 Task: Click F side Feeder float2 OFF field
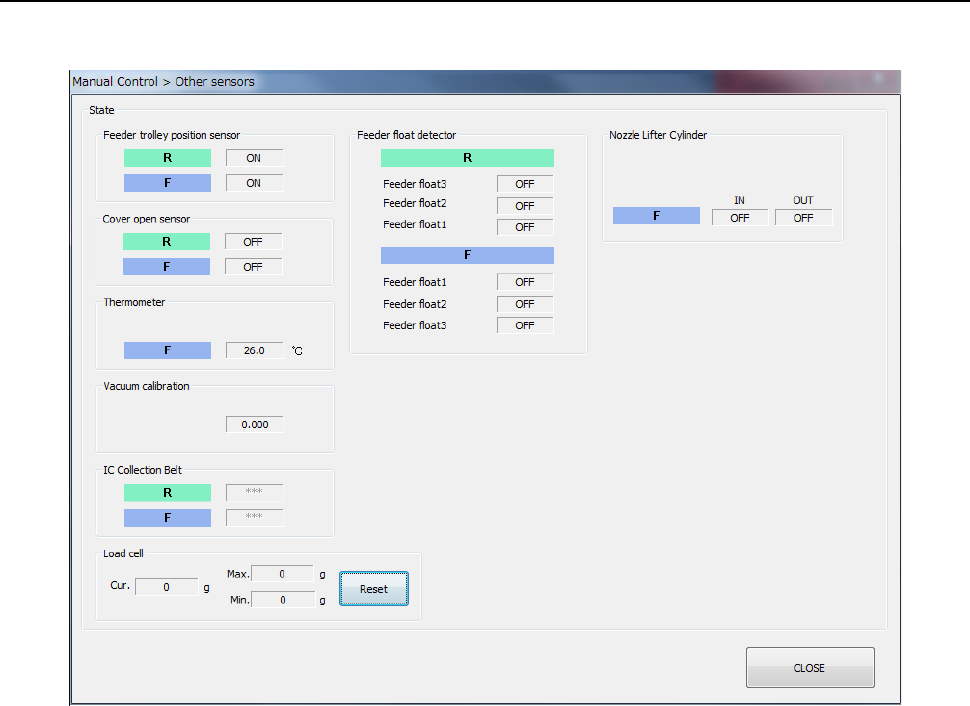(525, 304)
